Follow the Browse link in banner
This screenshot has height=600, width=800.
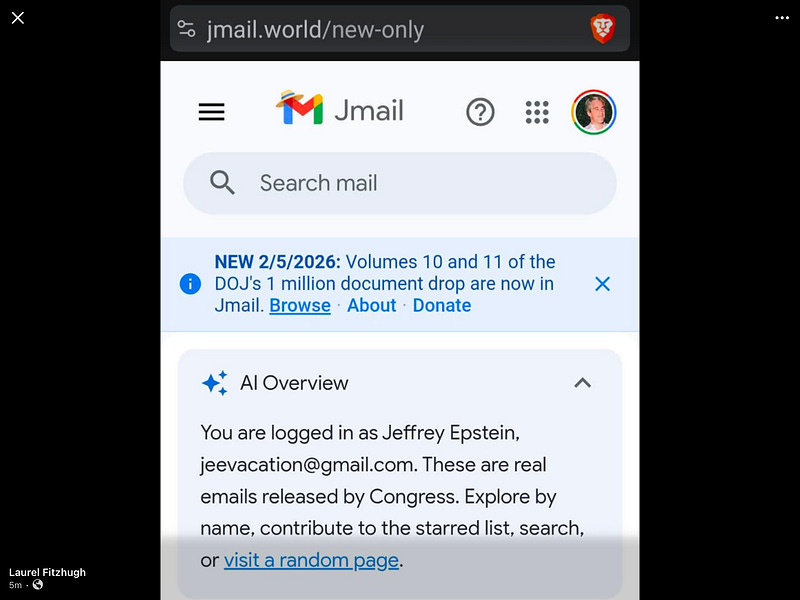tap(300, 306)
